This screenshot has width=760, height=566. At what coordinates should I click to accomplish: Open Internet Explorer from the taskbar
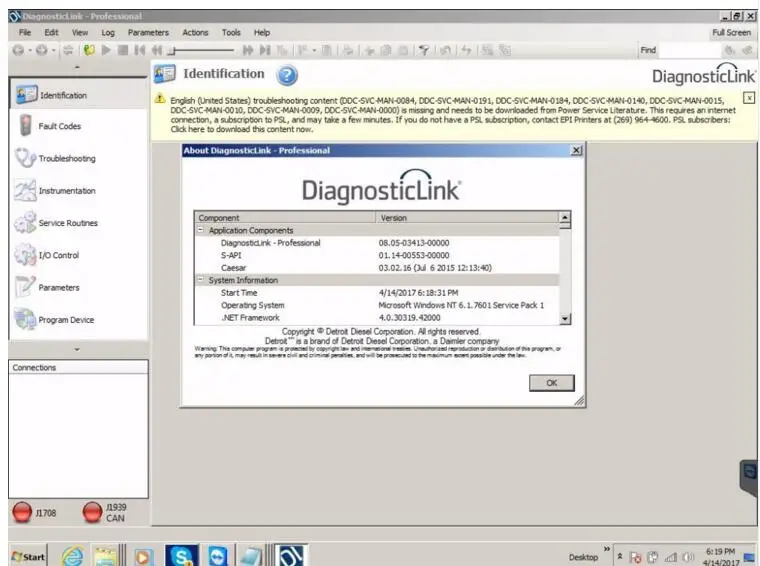73,555
